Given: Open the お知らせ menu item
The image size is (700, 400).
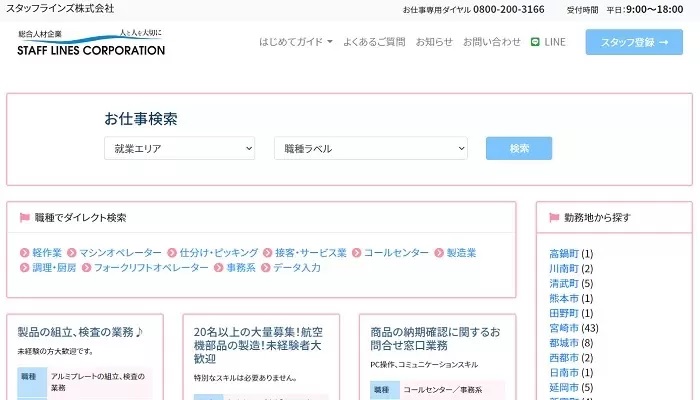Looking at the screenshot, I should click(433, 43).
